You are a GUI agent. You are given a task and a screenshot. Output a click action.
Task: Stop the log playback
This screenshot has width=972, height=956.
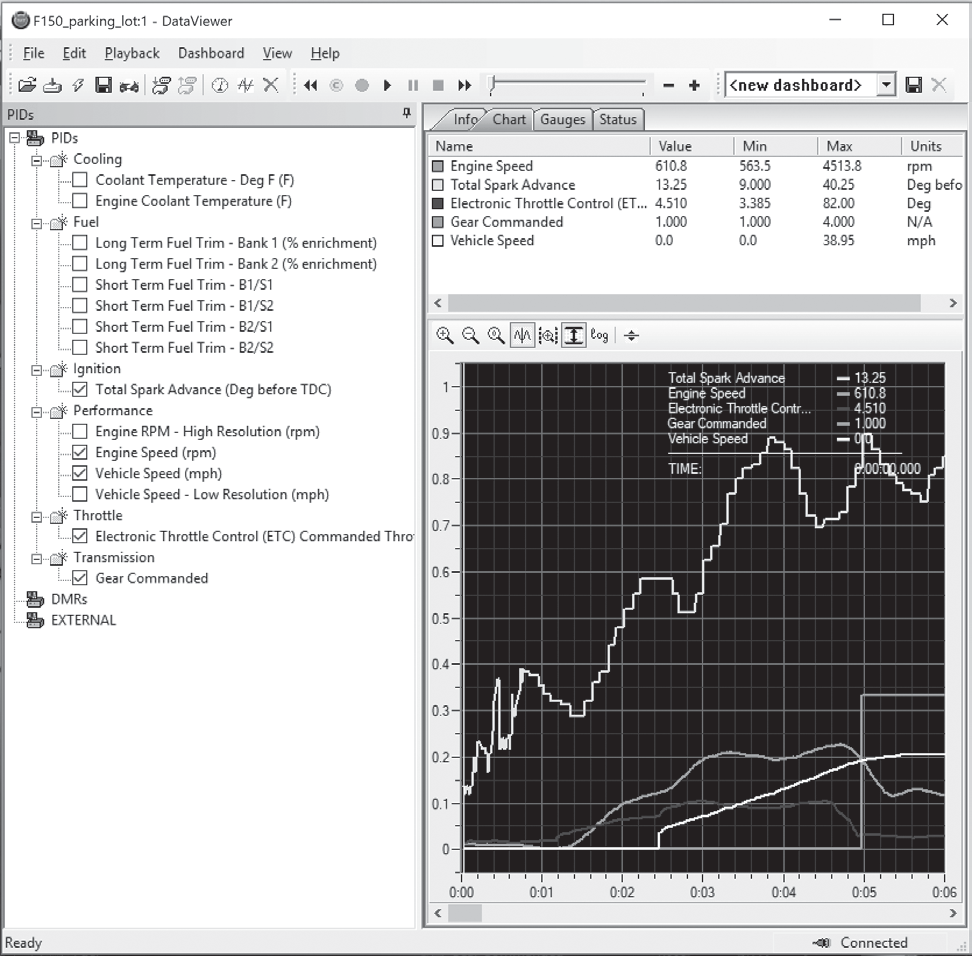[x=438, y=86]
